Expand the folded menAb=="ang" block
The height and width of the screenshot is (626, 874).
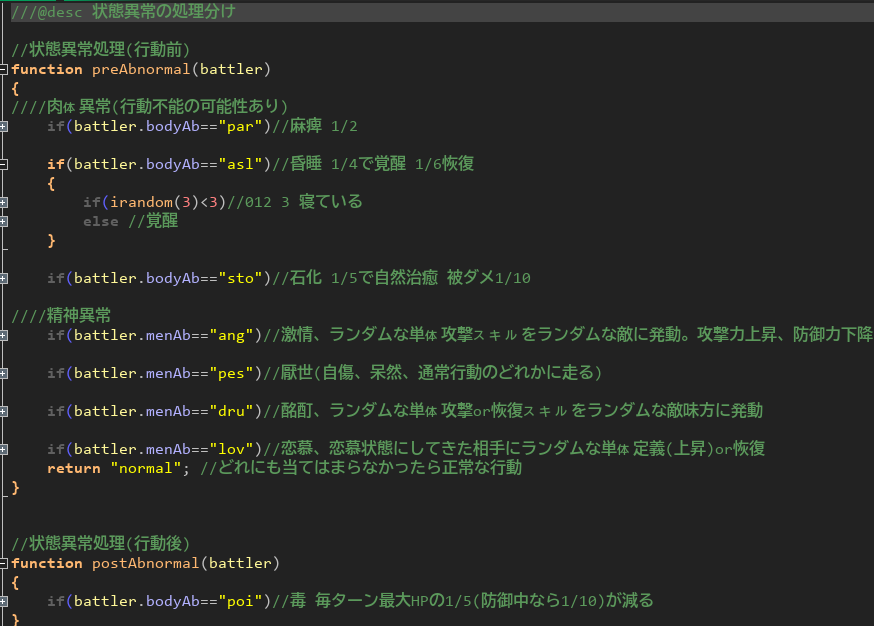(x=4, y=335)
